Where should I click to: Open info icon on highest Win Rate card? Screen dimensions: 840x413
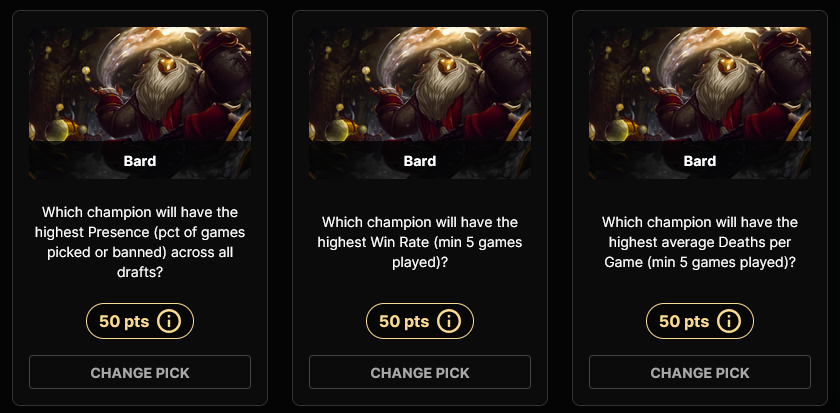(449, 321)
